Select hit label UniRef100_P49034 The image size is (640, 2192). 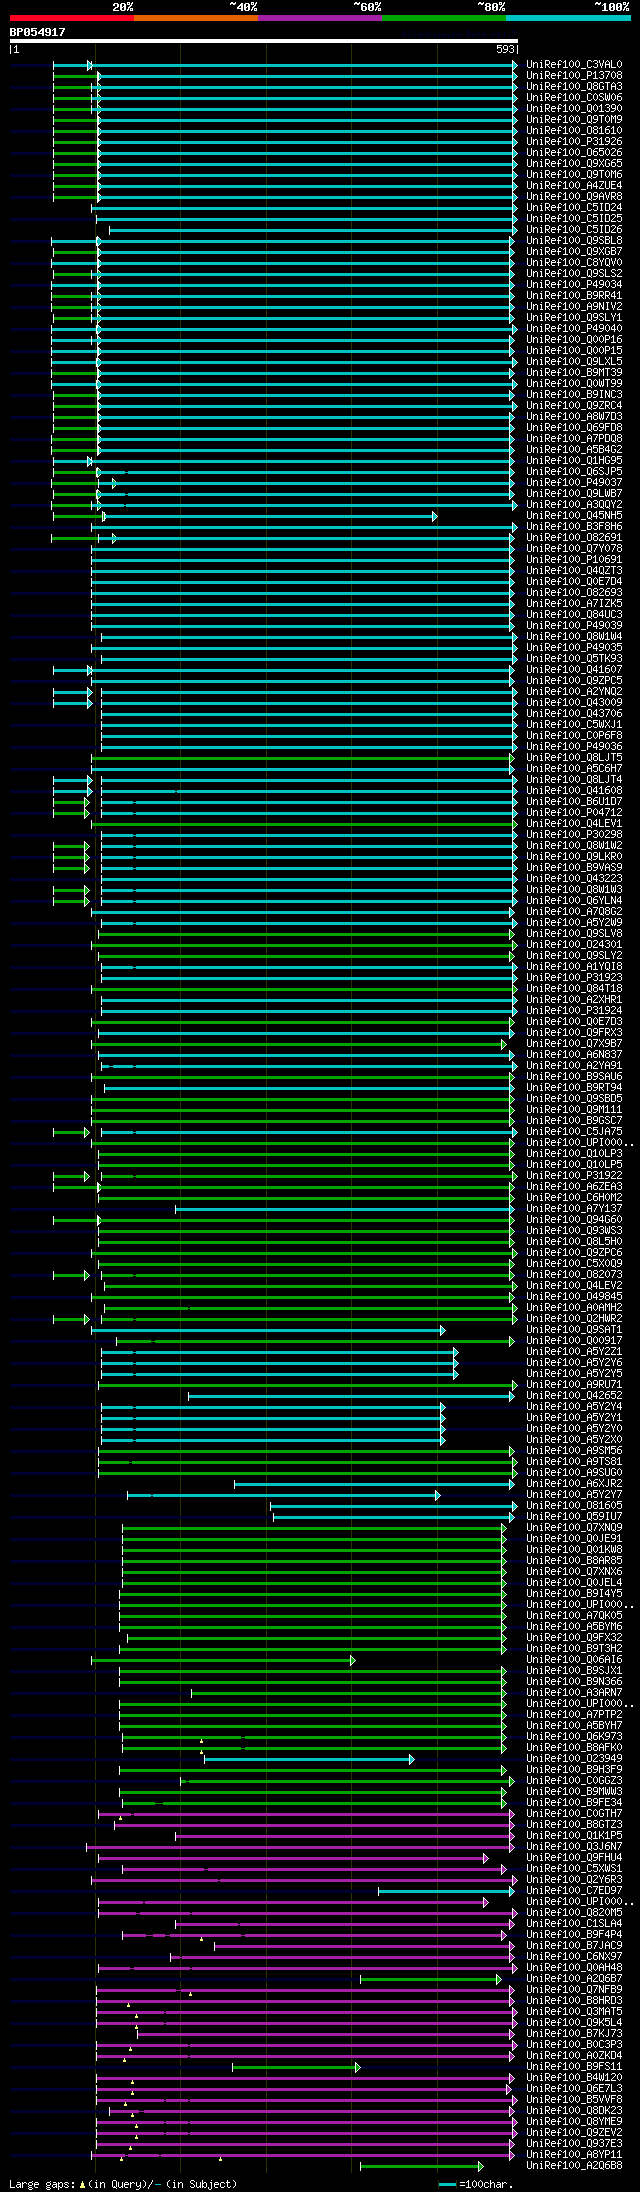[574, 285]
